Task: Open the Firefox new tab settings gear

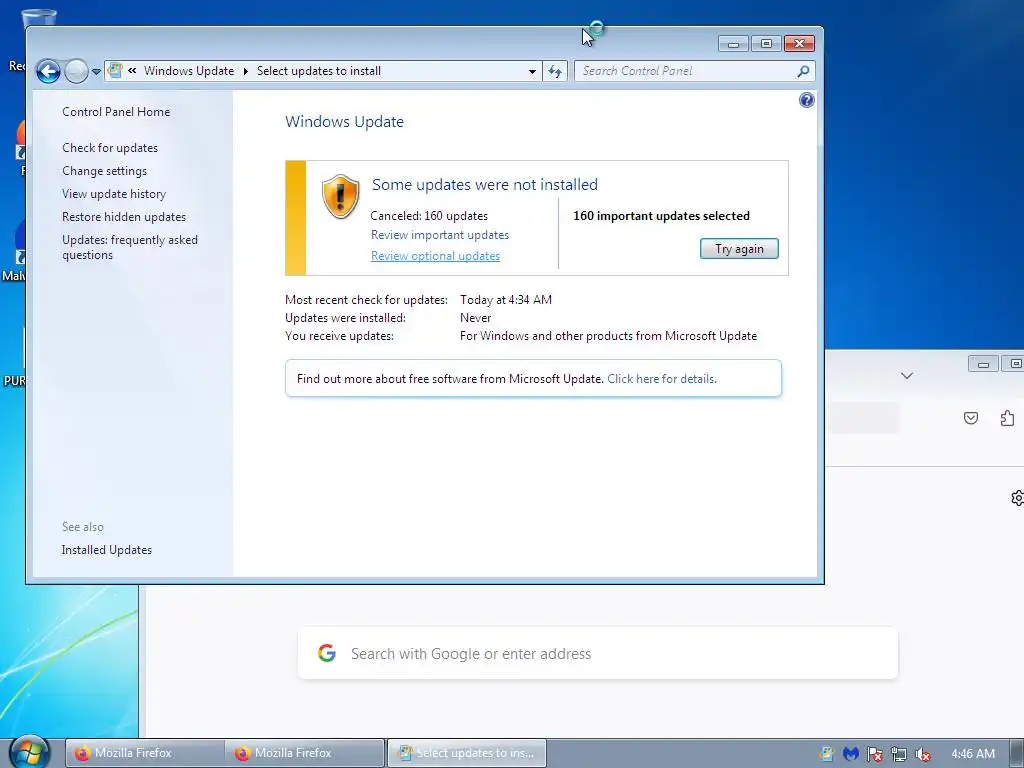Action: click(x=1017, y=498)
